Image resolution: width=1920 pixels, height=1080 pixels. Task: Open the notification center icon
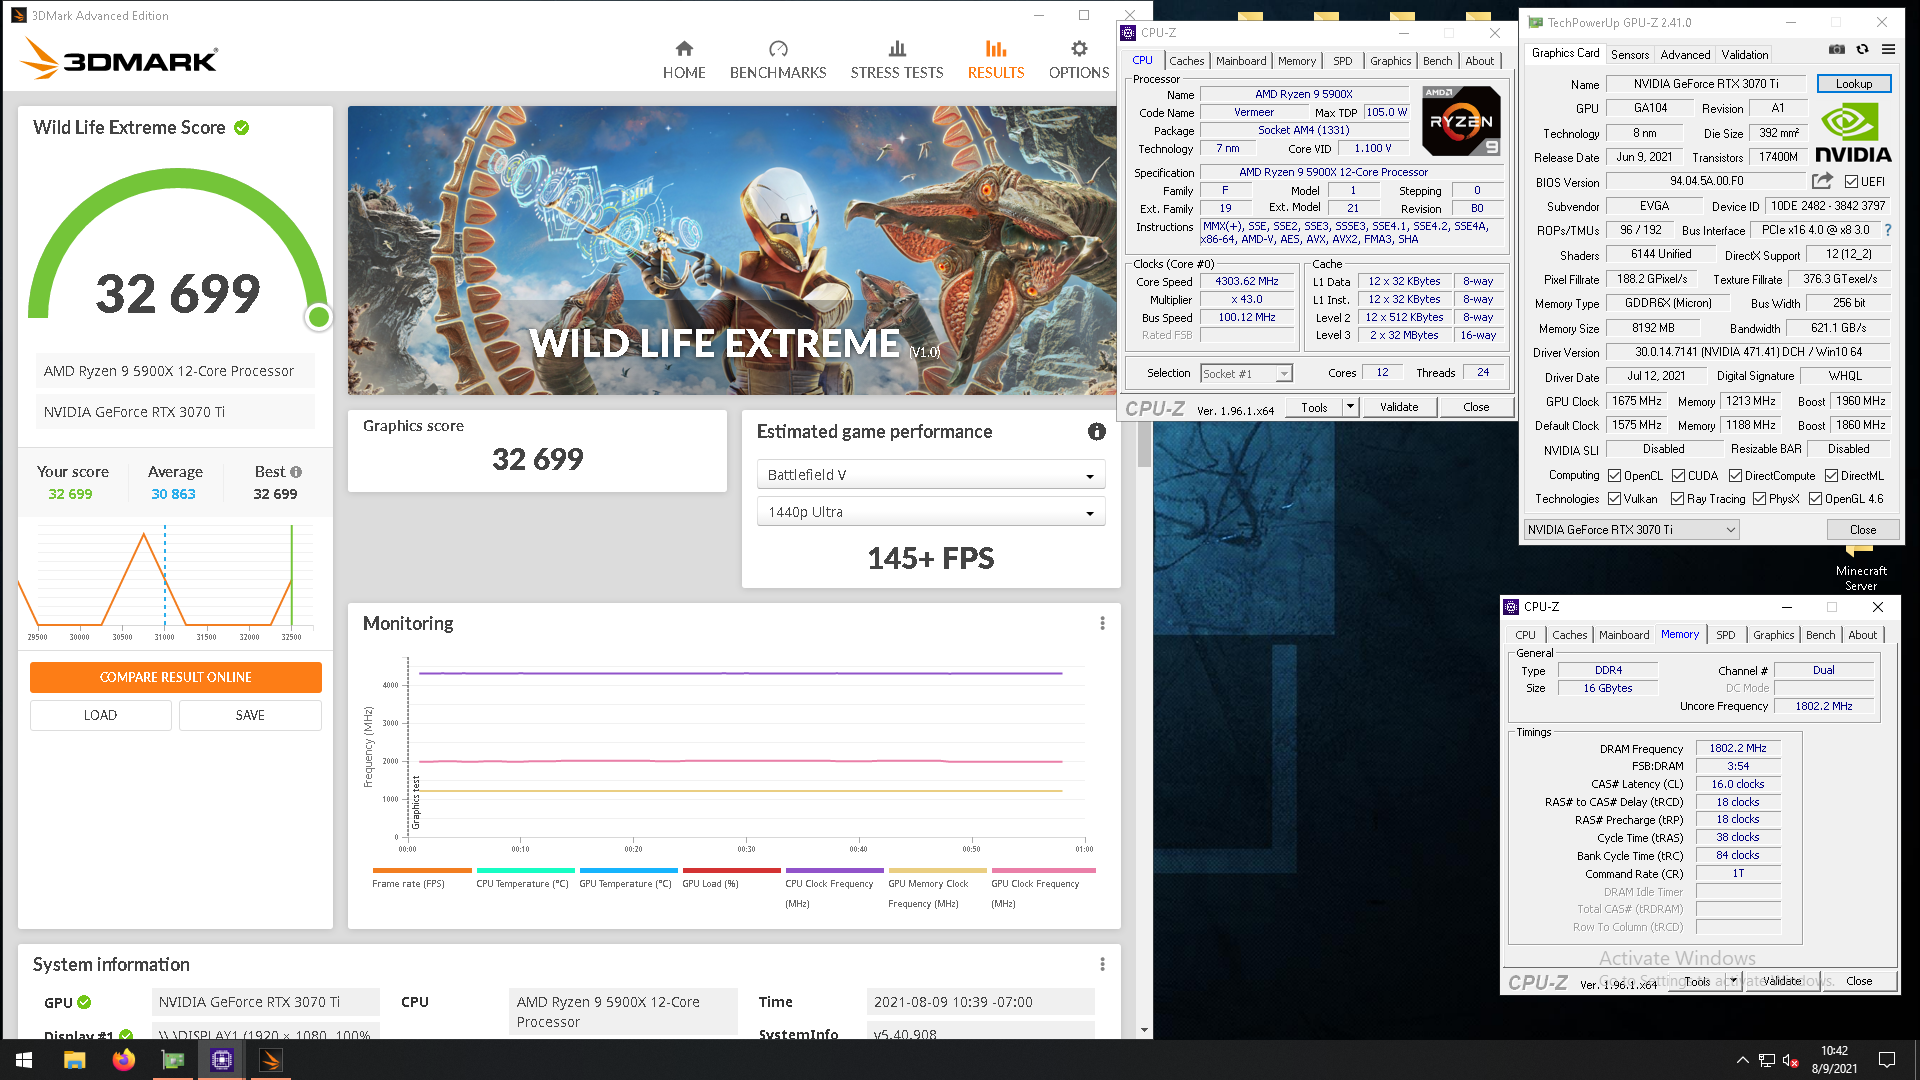point(1887,1060)
